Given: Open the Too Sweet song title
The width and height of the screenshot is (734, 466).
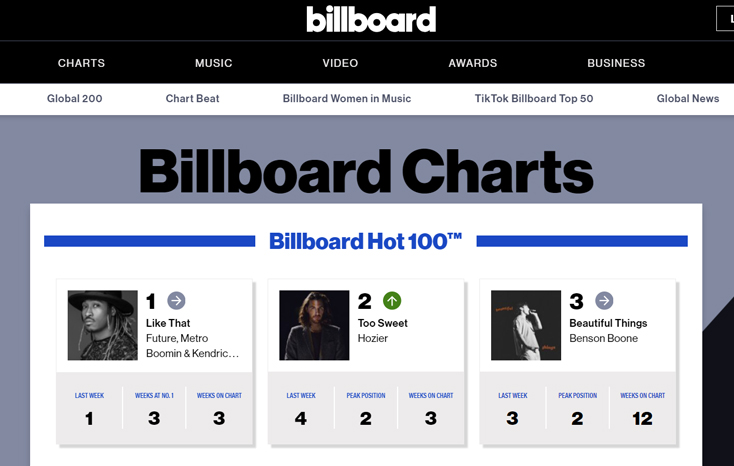Looking at the screenshot, I should [x=382, y=323].
